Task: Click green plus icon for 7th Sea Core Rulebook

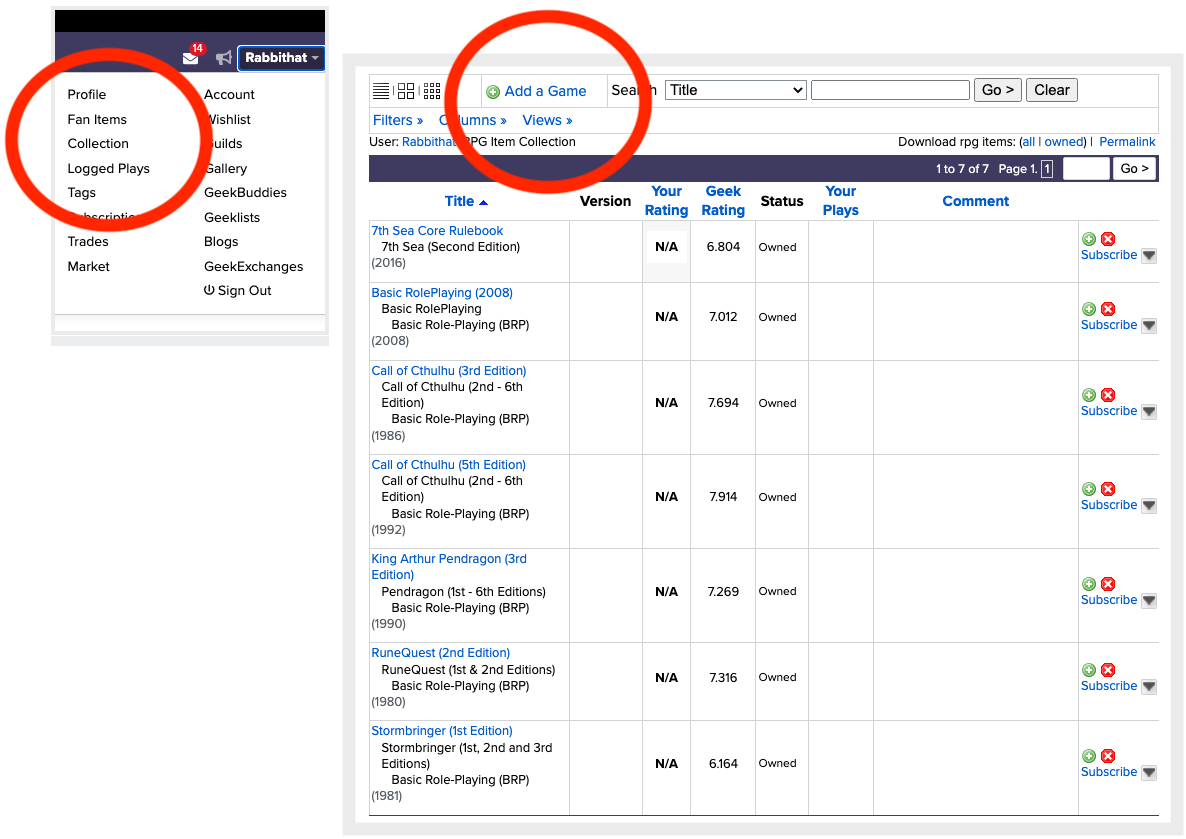Action: click(x=1089, y=239)
